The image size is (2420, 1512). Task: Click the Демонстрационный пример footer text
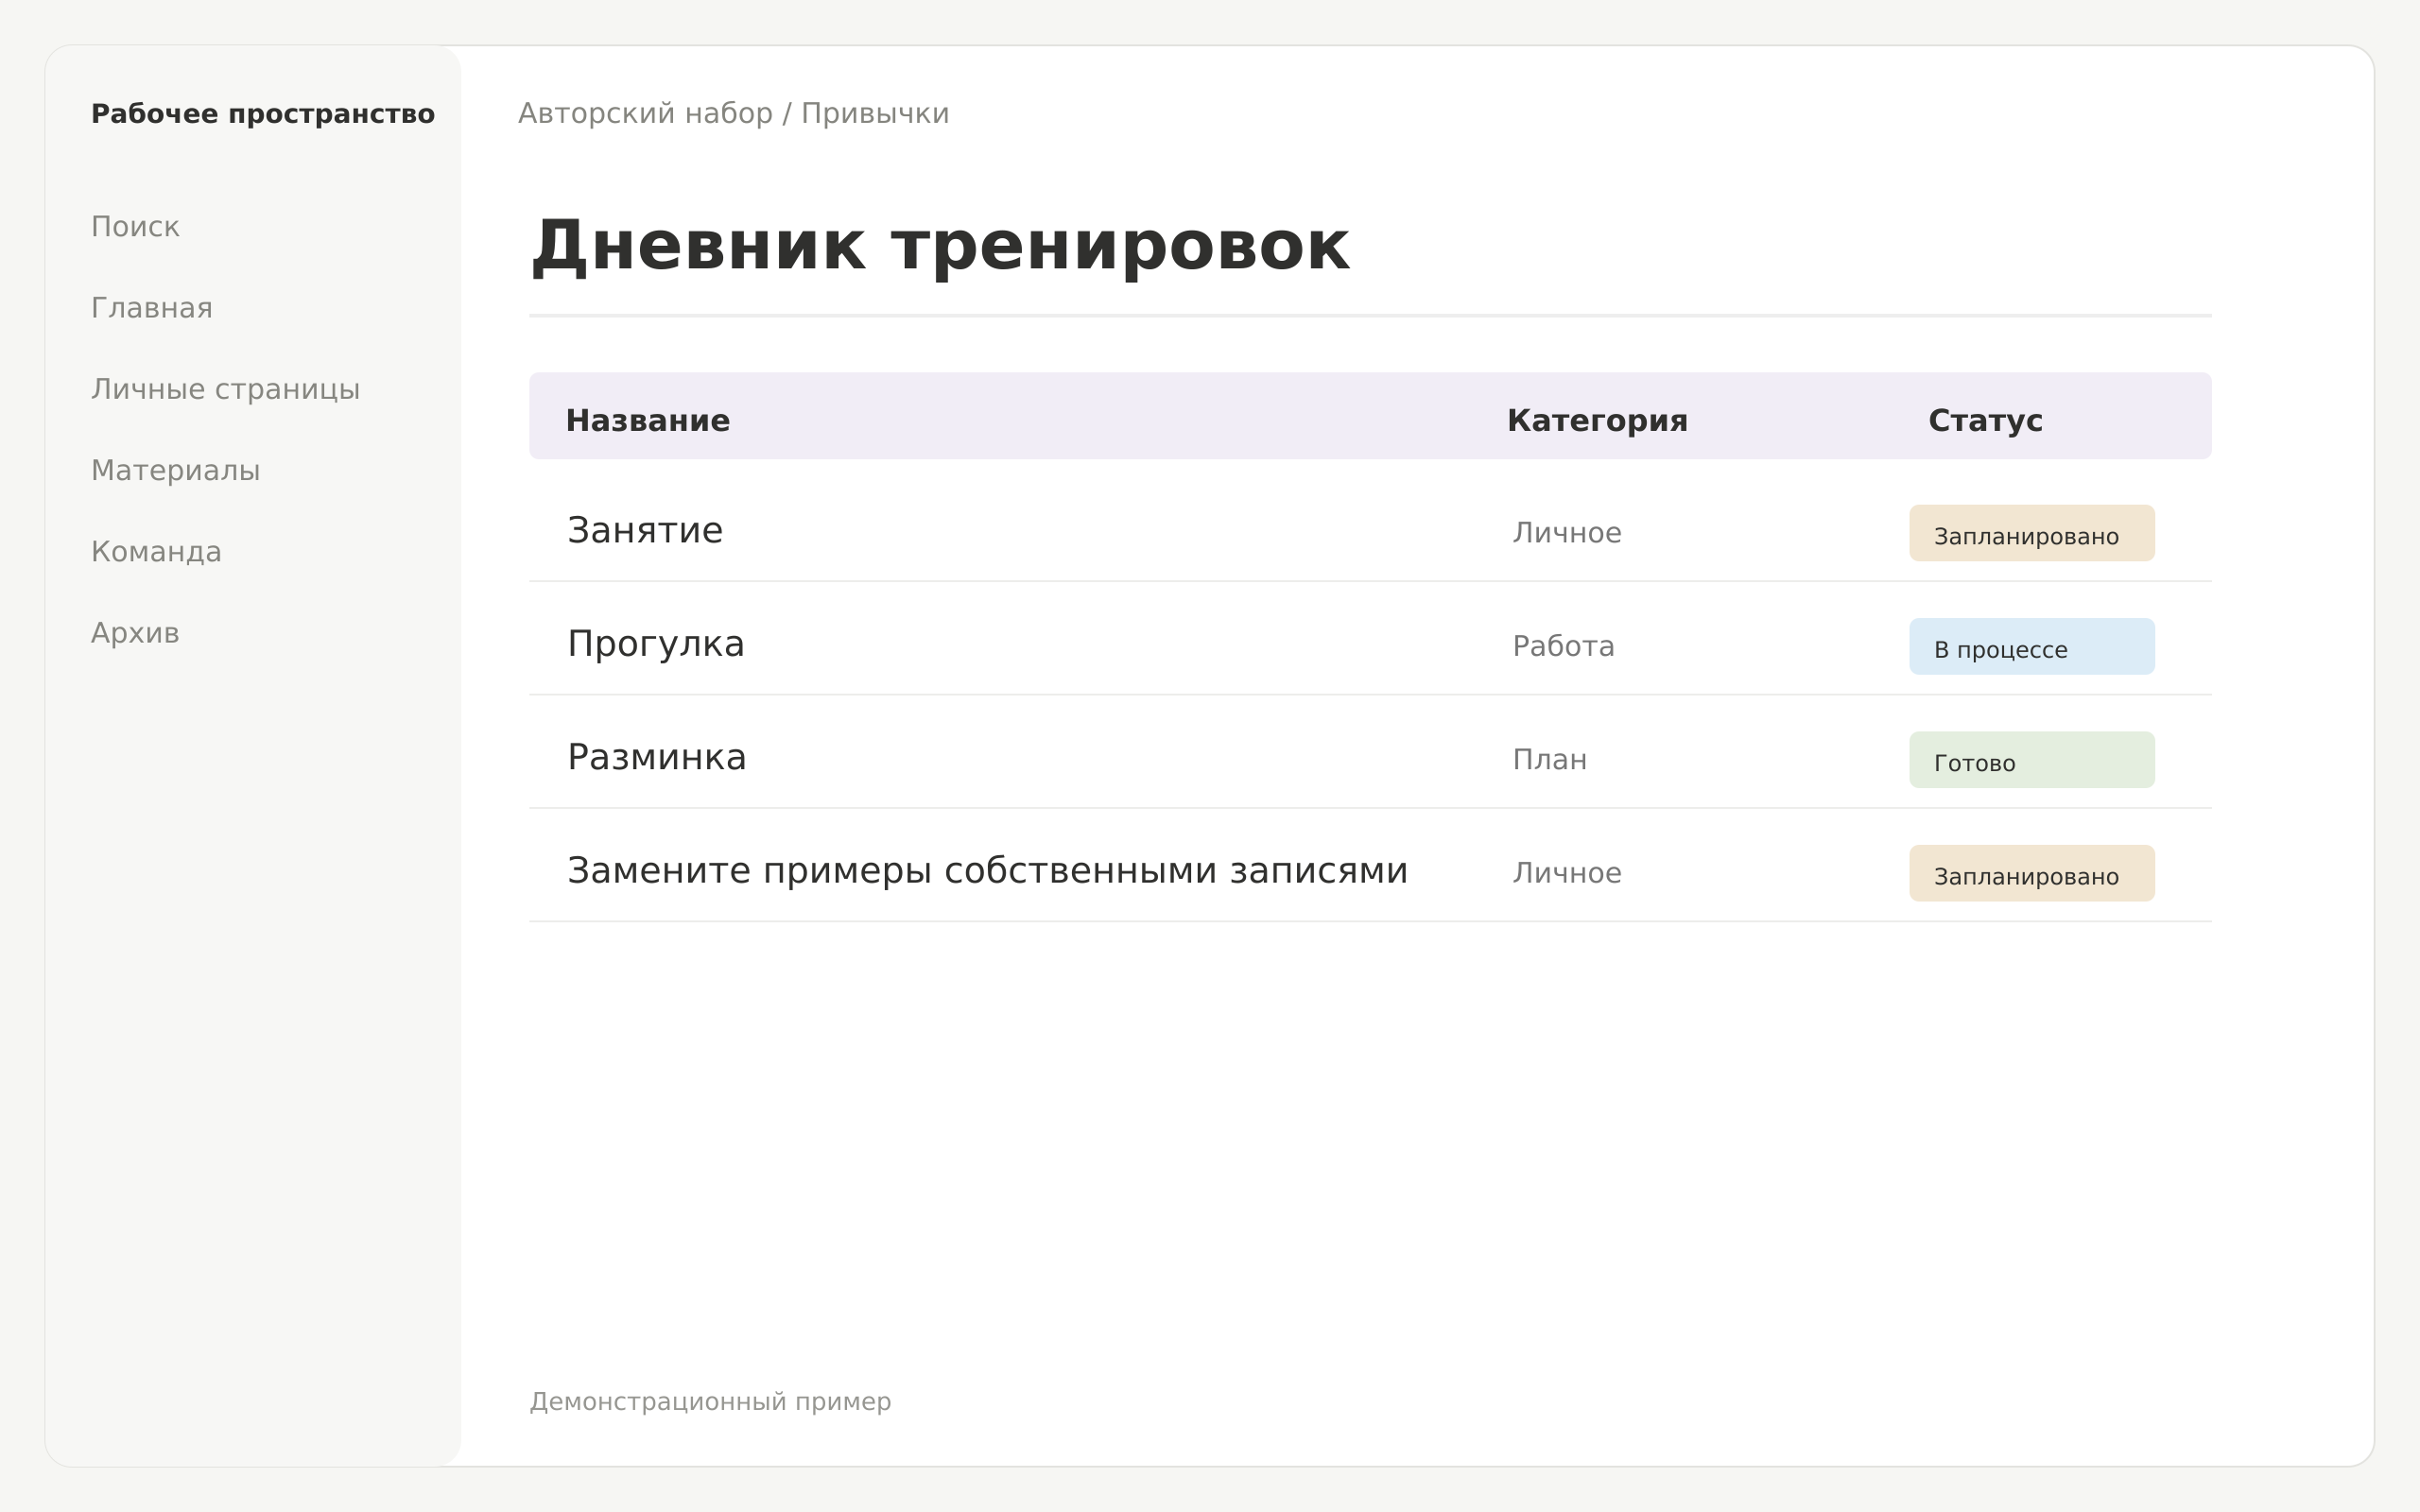[x=710, y=1402]
